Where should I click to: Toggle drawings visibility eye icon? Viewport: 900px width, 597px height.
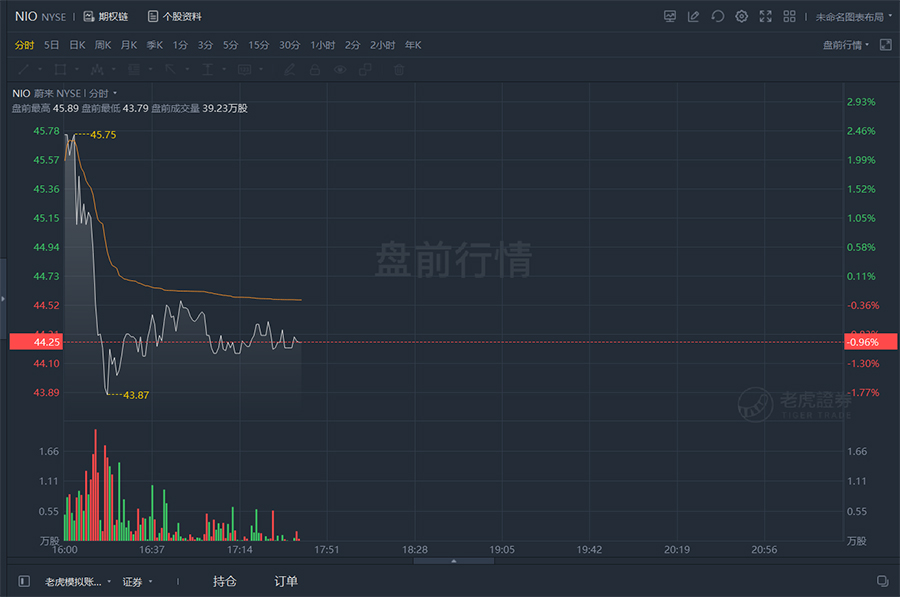pyautogui.click(x=340, y=69)
